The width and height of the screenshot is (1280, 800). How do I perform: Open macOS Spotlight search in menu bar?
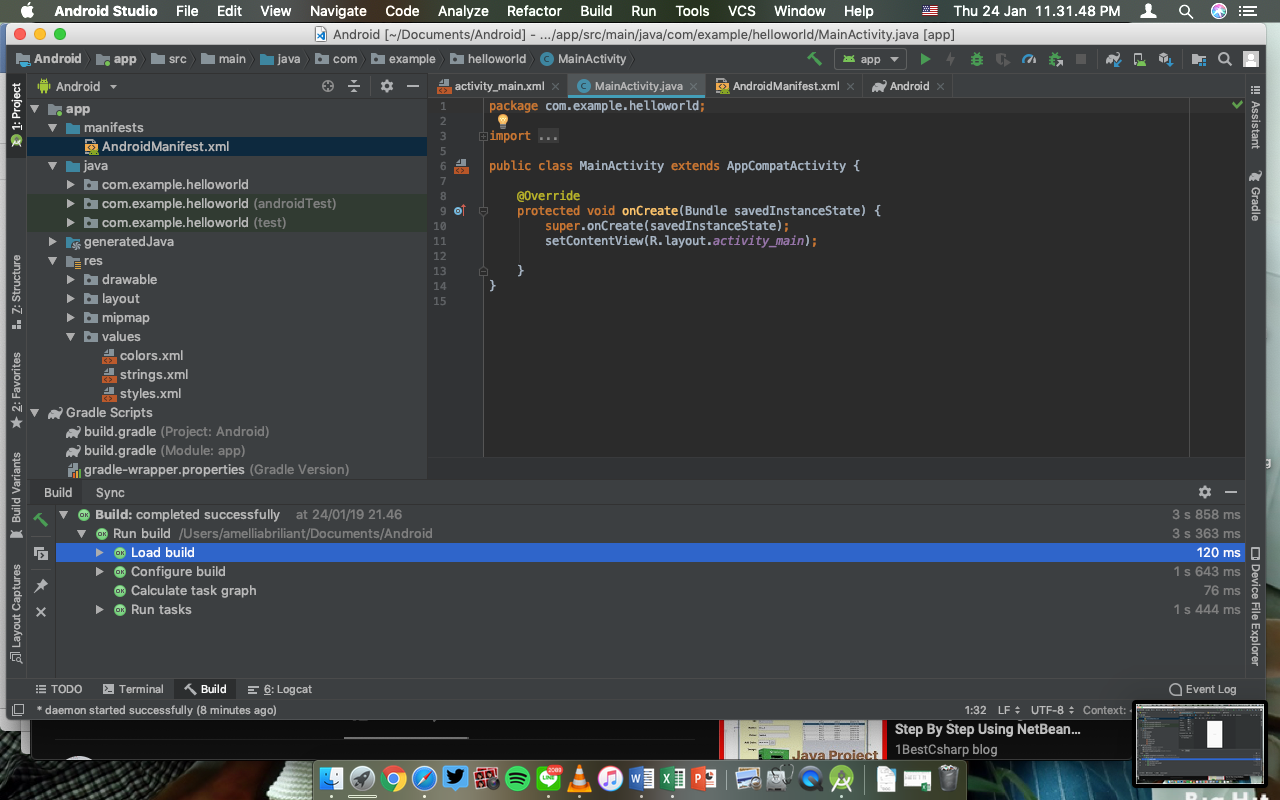tap(1186, 11)
